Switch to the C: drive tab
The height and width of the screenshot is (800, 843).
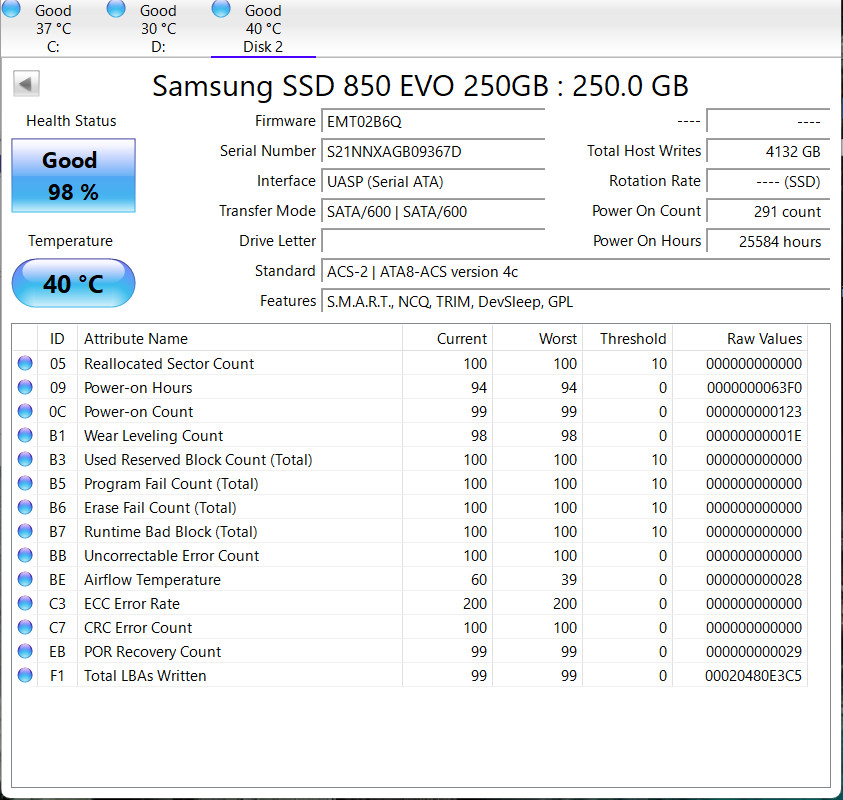tap(52, 29)
